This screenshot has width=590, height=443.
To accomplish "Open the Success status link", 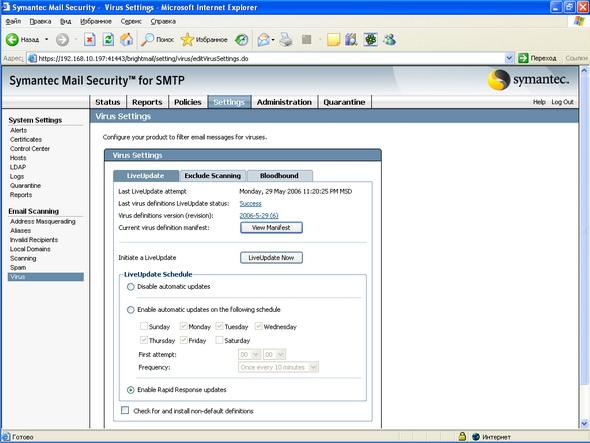I will 251,204.
